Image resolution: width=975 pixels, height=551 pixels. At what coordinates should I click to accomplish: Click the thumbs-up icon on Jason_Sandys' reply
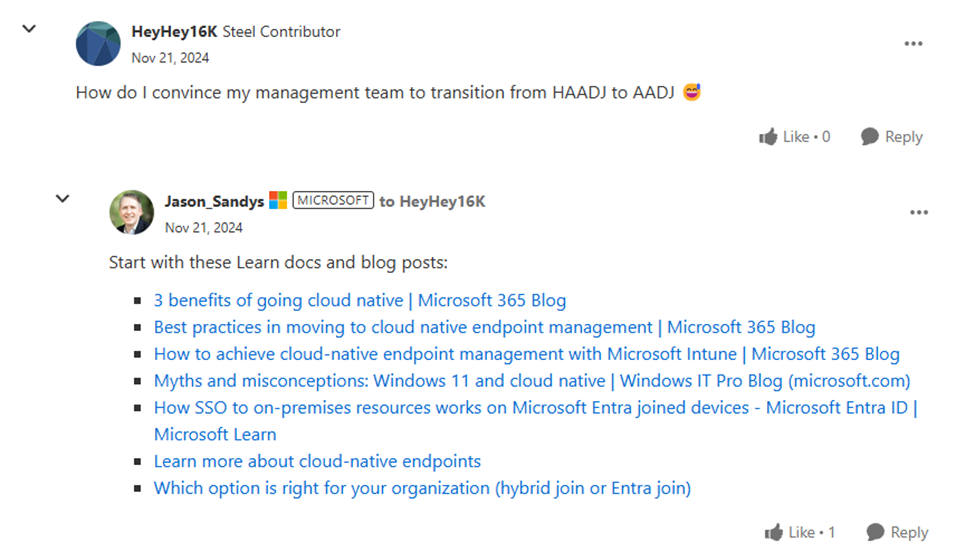(774, 532)
